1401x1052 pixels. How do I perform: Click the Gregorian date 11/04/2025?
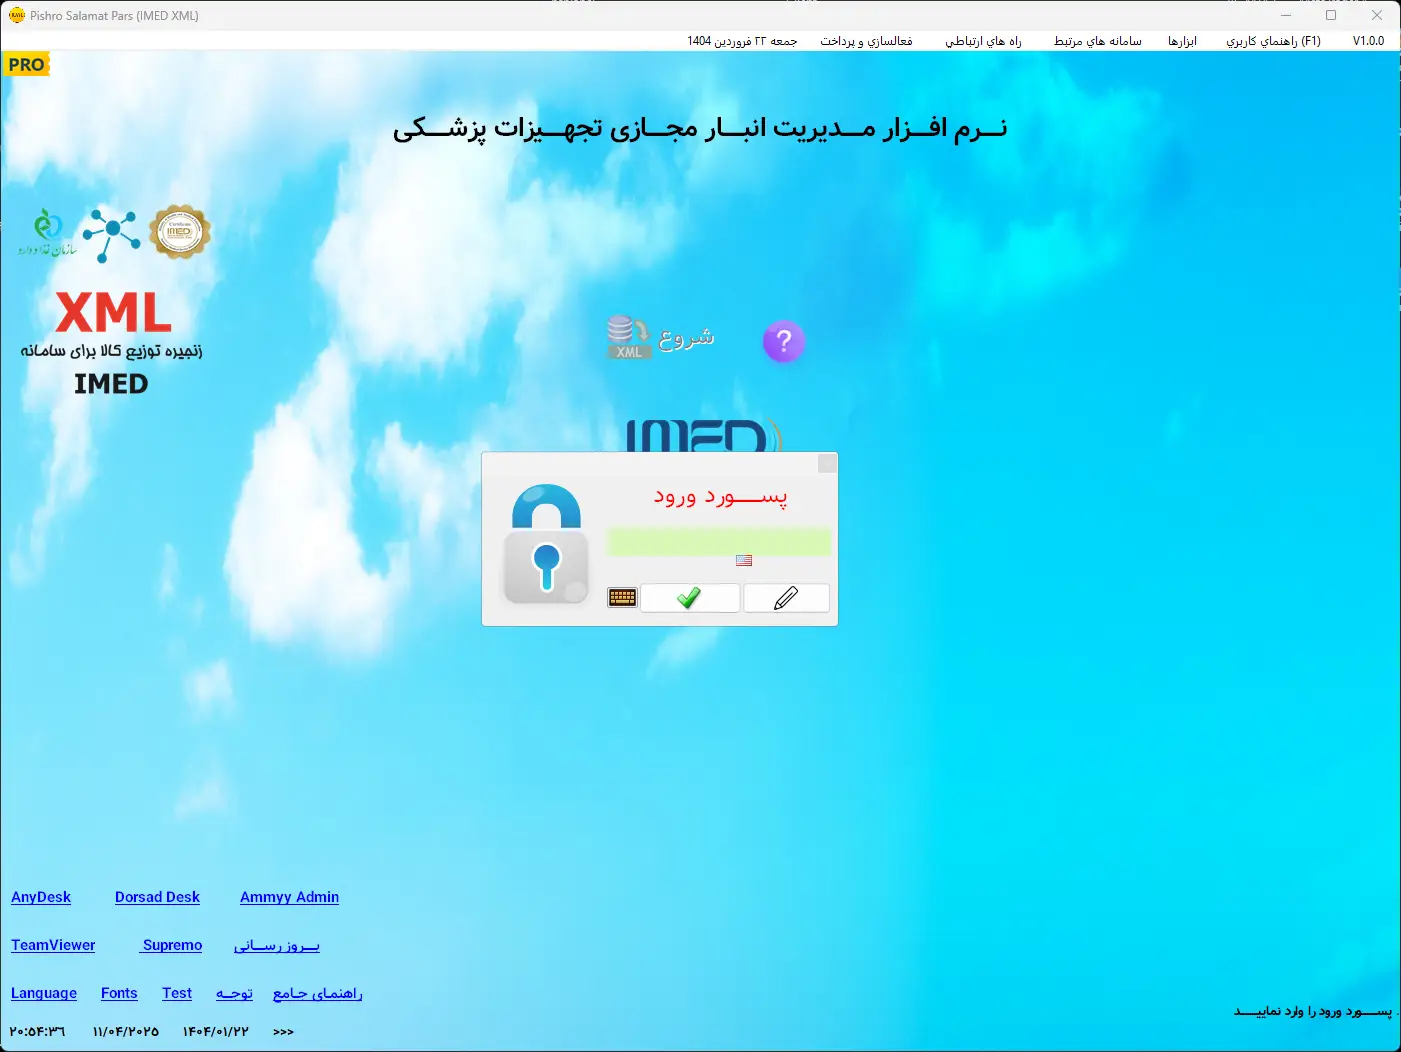click(125, 1031)
